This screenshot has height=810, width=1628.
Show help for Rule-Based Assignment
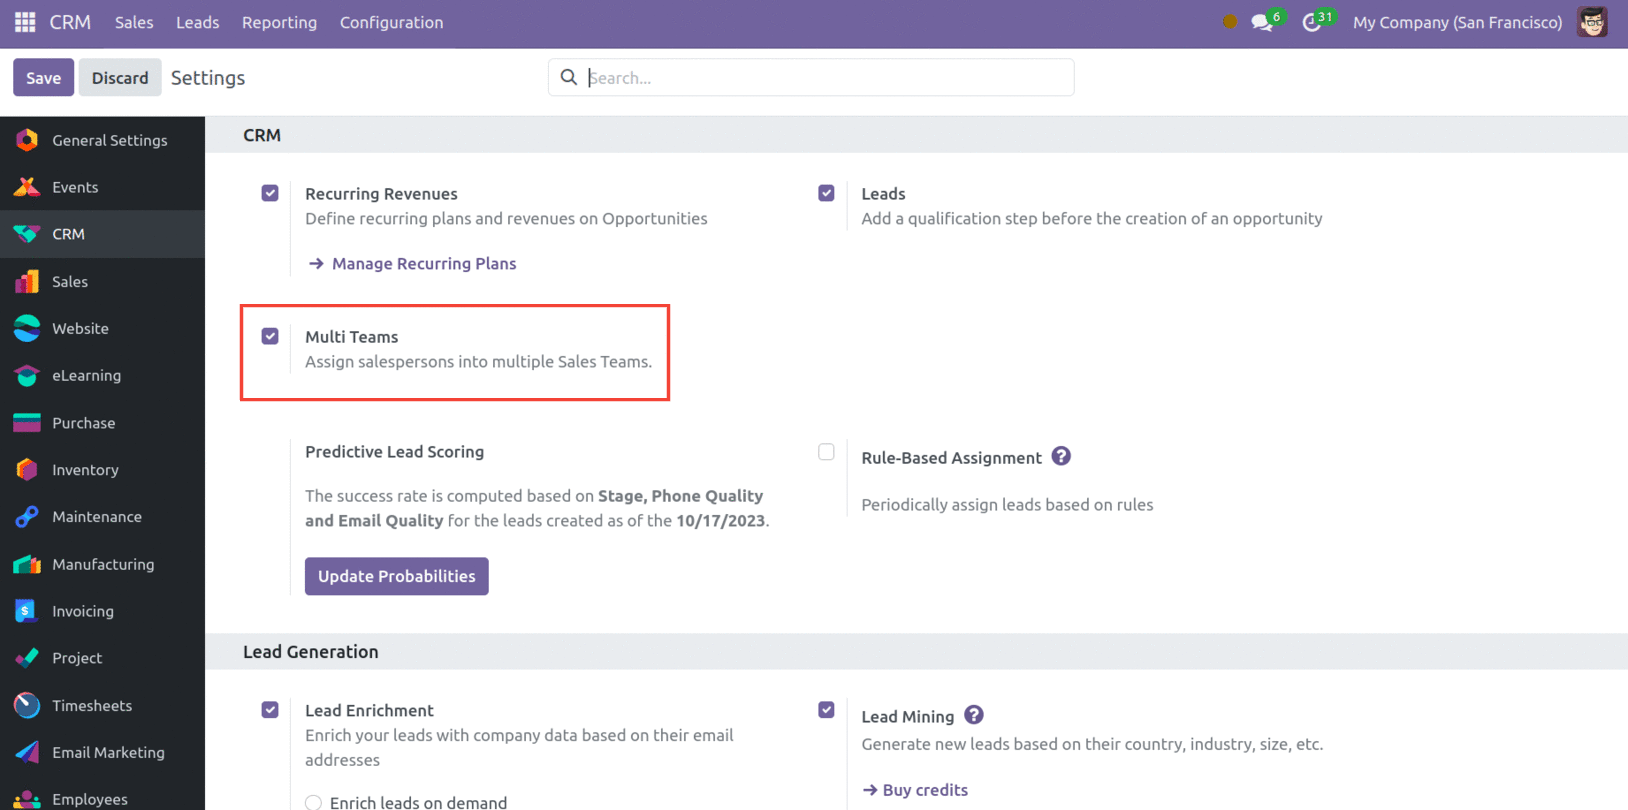[x=1061, y=456]
